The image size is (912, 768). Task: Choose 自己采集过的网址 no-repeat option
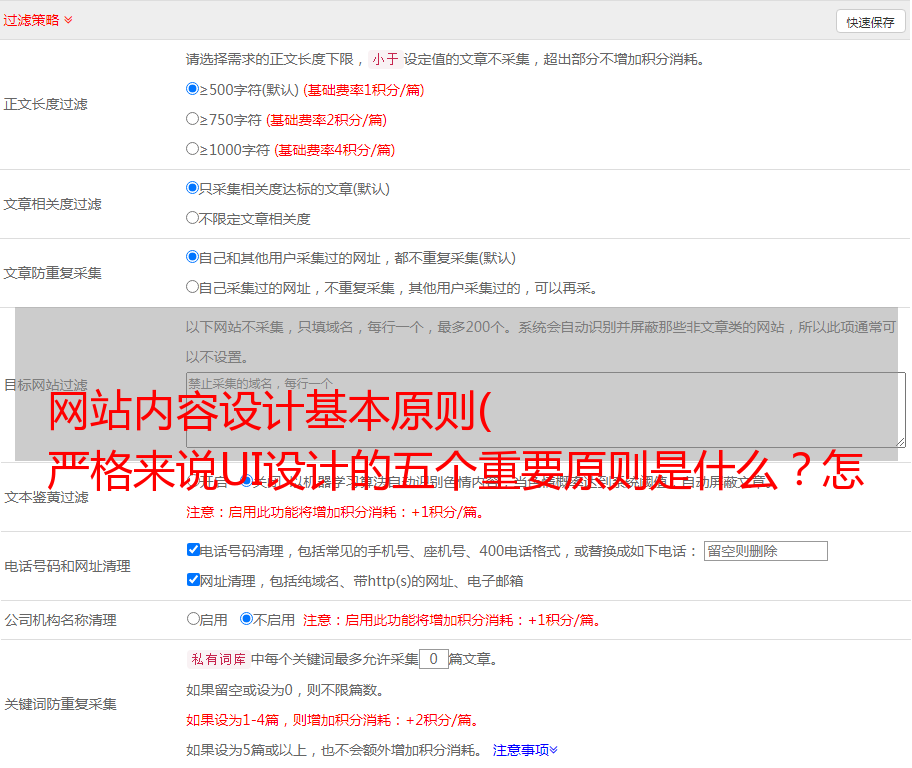coord(193,287)
